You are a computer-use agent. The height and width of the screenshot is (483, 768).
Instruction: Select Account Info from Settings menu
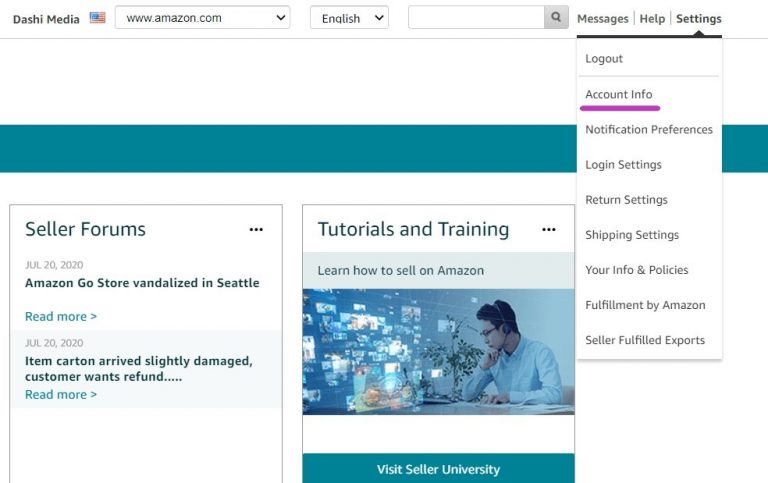click(x=618, y=94)
